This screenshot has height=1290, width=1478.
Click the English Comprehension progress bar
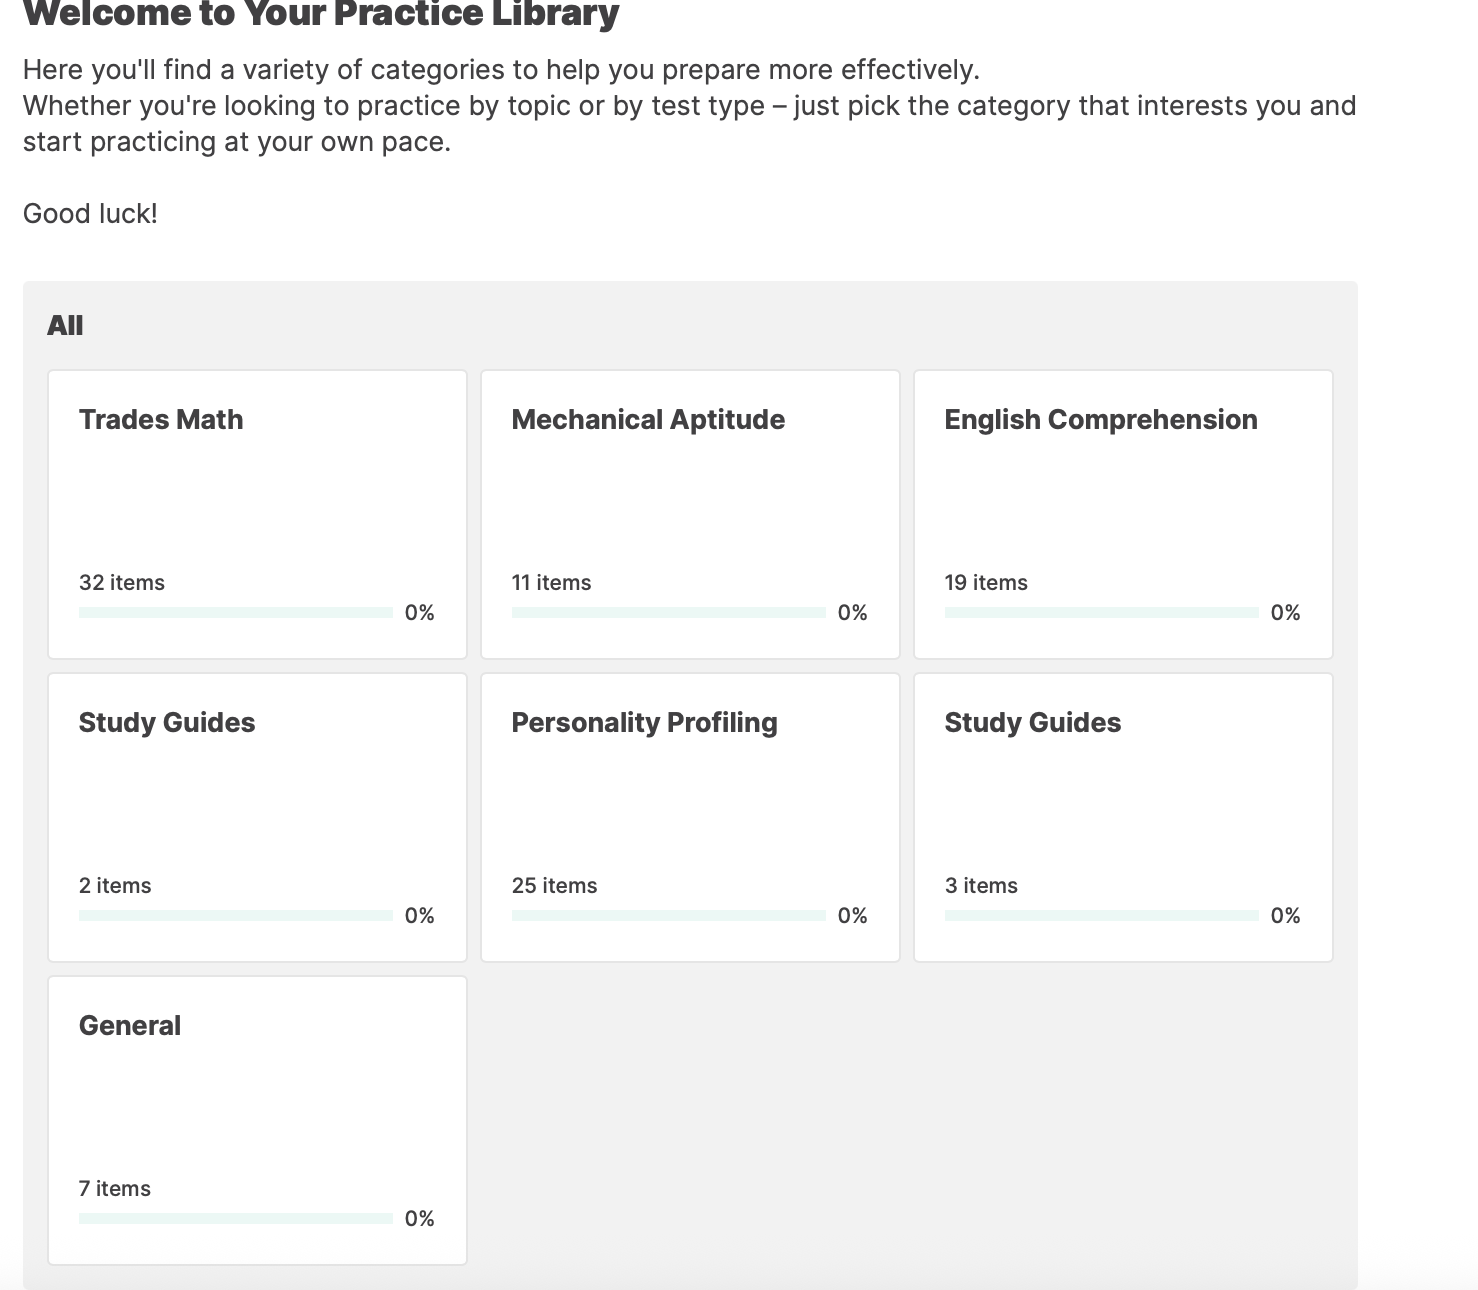[1101, 613]
